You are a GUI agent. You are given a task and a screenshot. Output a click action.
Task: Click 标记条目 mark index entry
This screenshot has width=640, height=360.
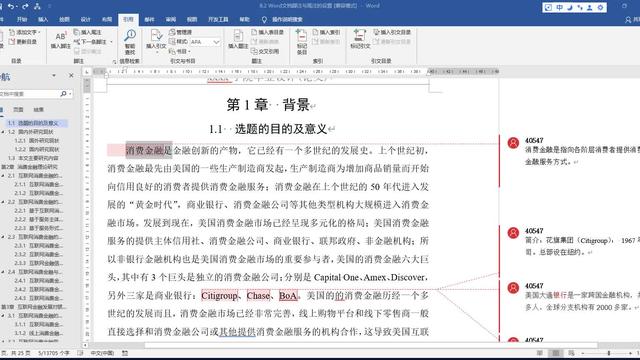click(302, 42)
